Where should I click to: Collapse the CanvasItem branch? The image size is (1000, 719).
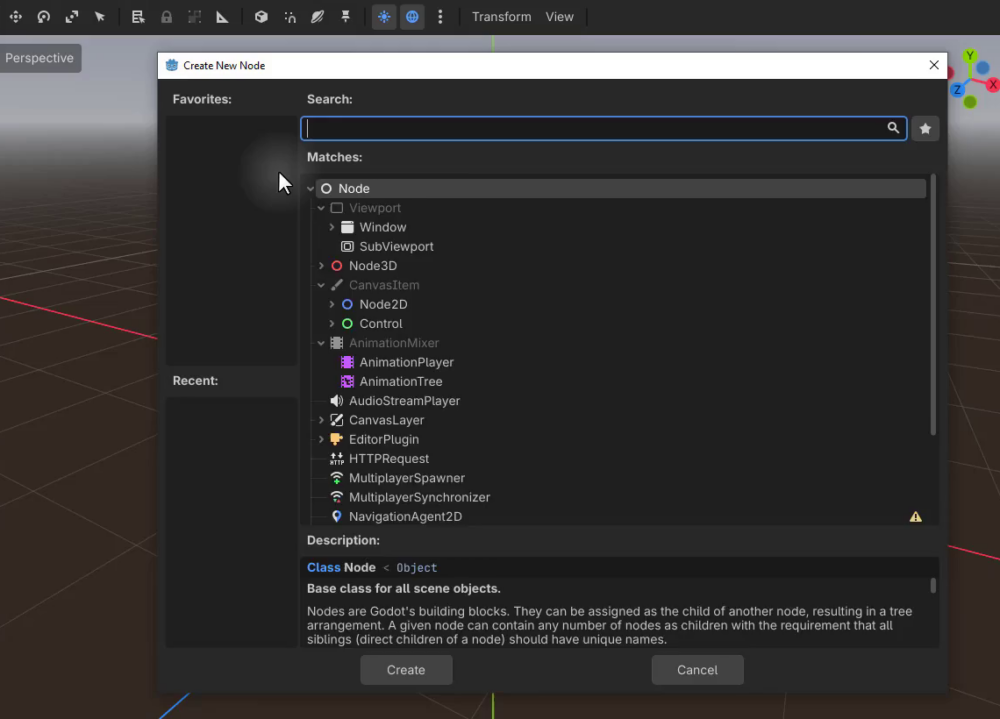click(321, 285)
